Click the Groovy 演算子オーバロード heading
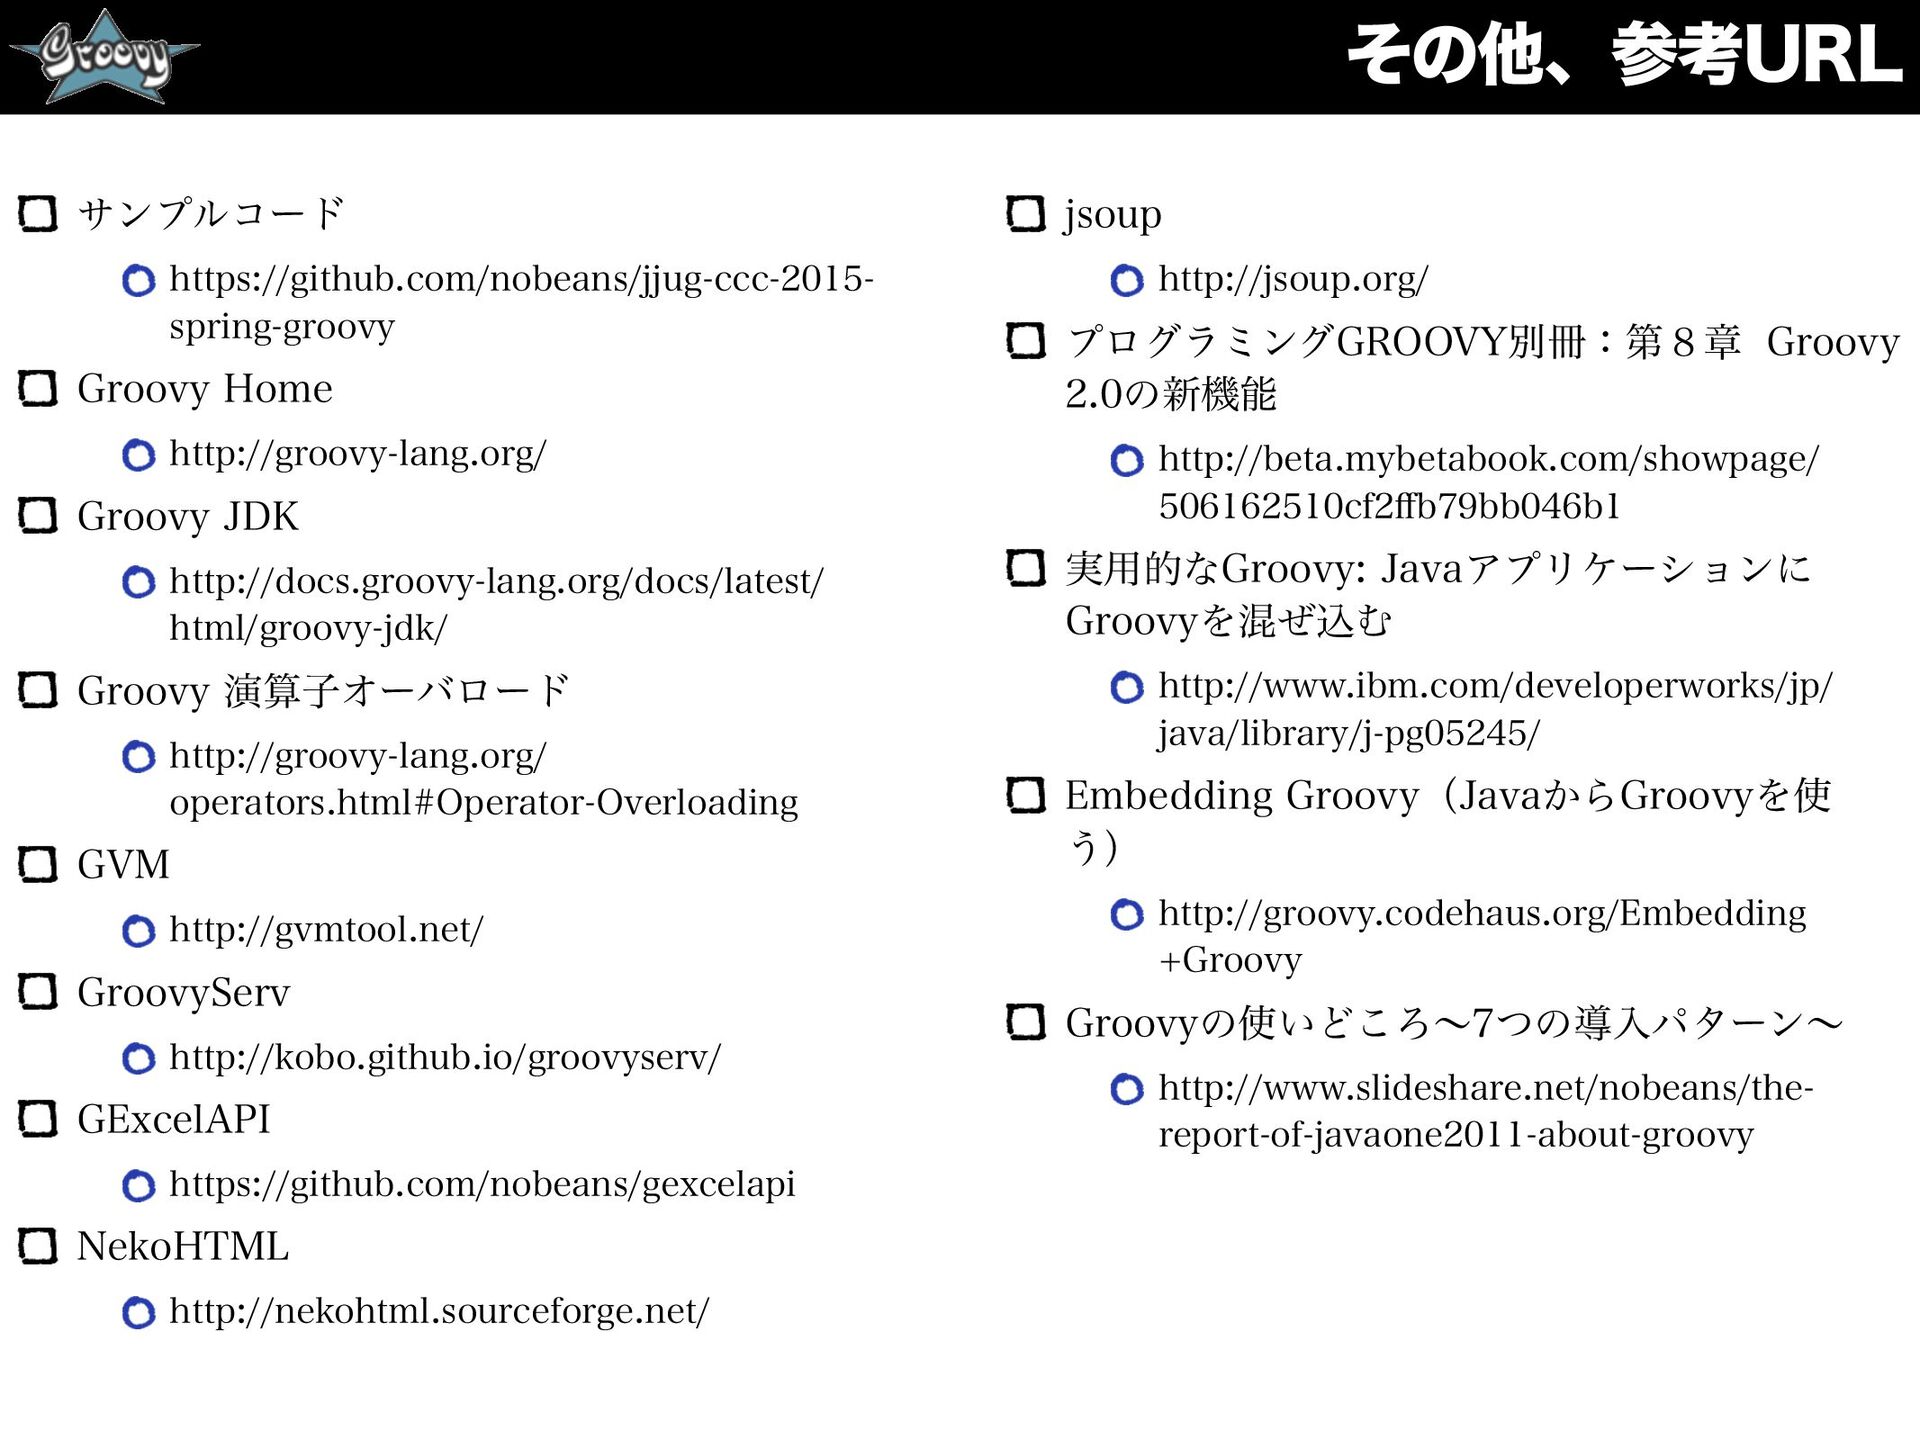Image resolution: width=1920 pixels, height=1440 pixels. click(323, 691)
